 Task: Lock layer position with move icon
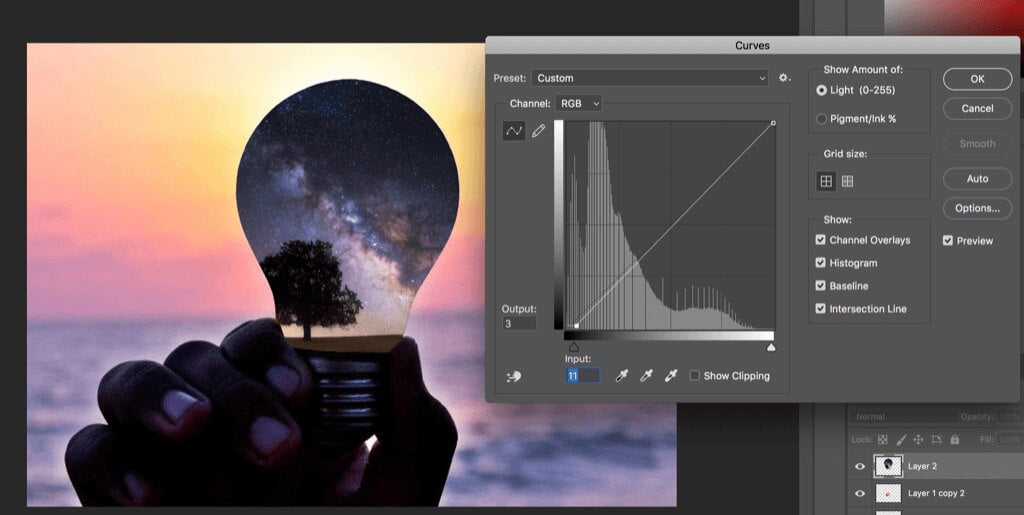pos(918,440)
